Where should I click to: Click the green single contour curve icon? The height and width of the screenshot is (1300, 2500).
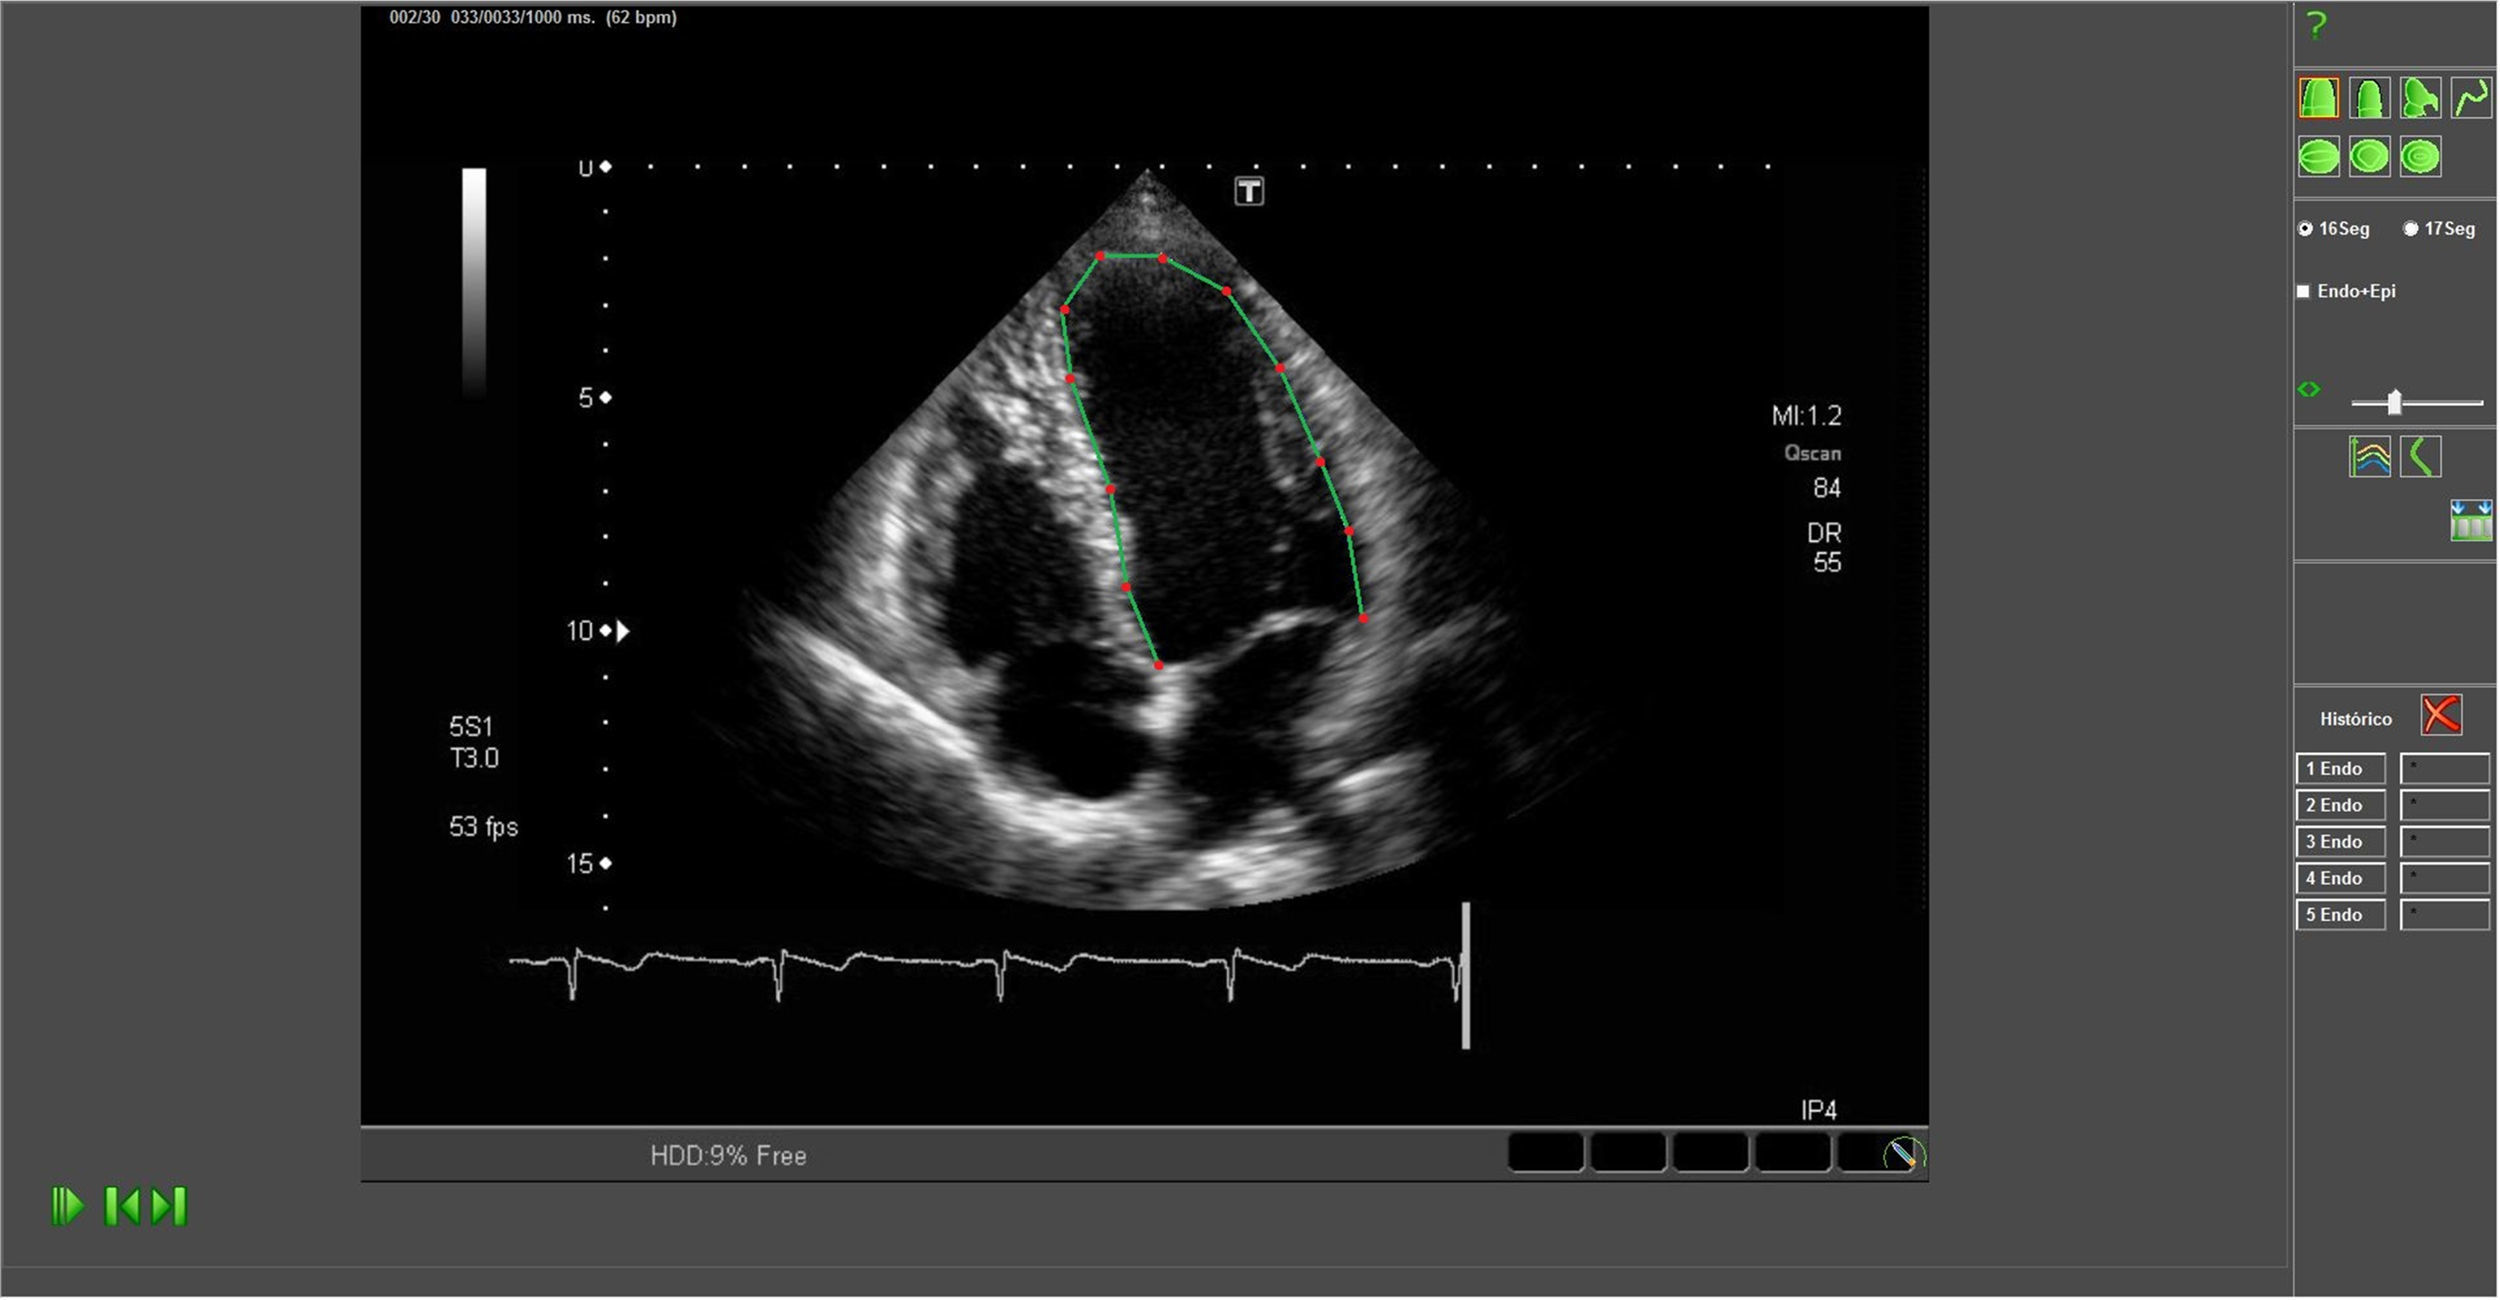(x=2420, y=458)
